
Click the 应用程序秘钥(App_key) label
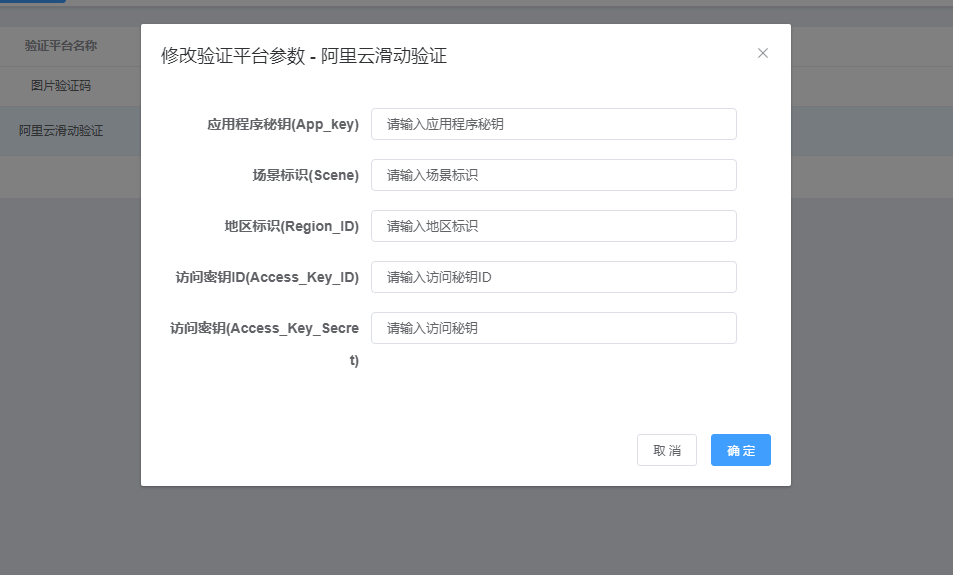coord(283,124)
